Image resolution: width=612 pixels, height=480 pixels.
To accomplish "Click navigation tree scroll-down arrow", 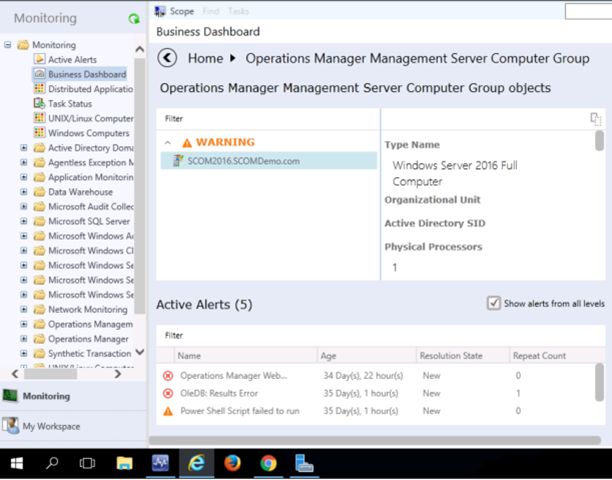I will click(x=140, y=352).
